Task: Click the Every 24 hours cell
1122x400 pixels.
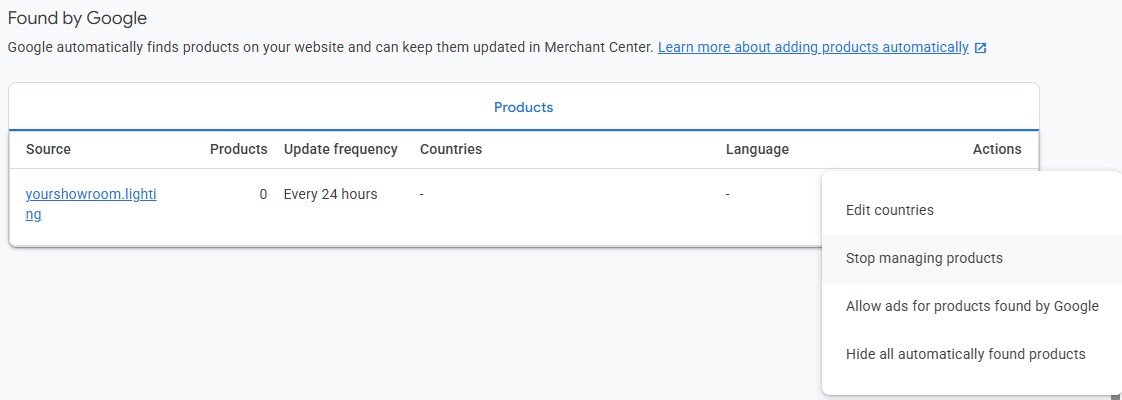Action: 331,194
